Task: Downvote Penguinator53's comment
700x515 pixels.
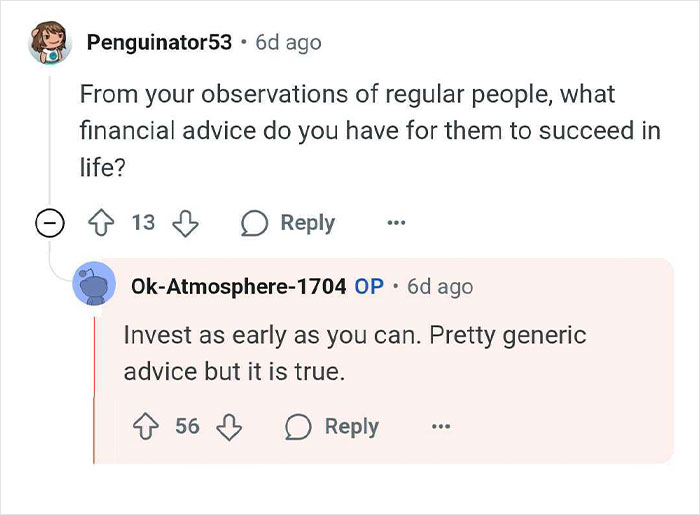Action: 186,223
